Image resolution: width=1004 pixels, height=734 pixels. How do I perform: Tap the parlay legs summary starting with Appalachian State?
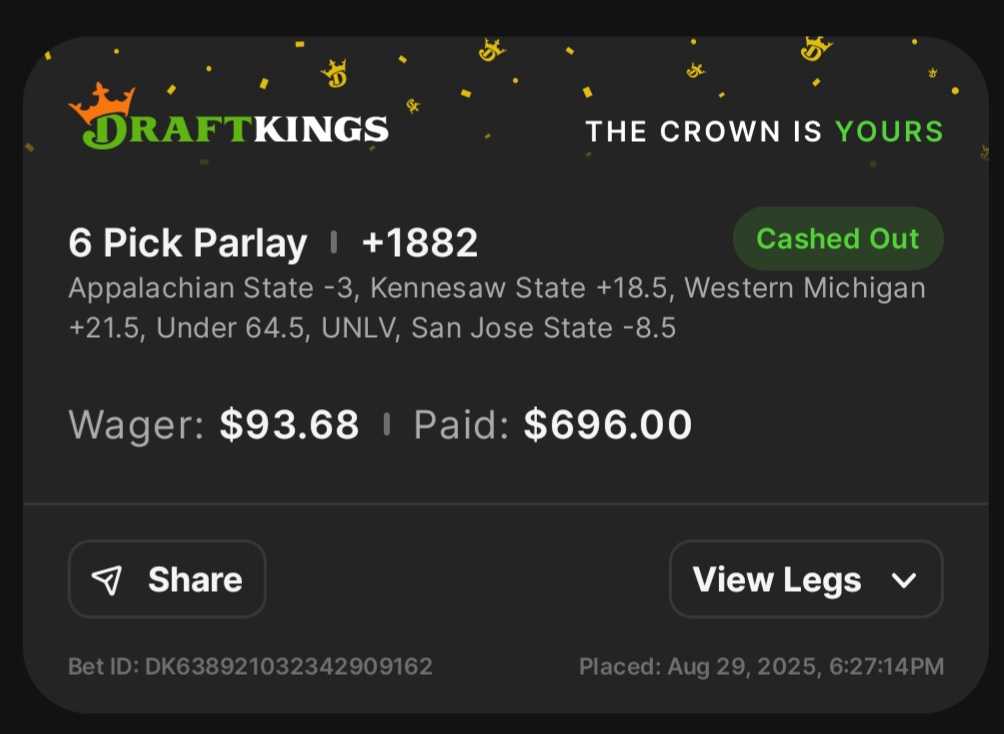496,308
